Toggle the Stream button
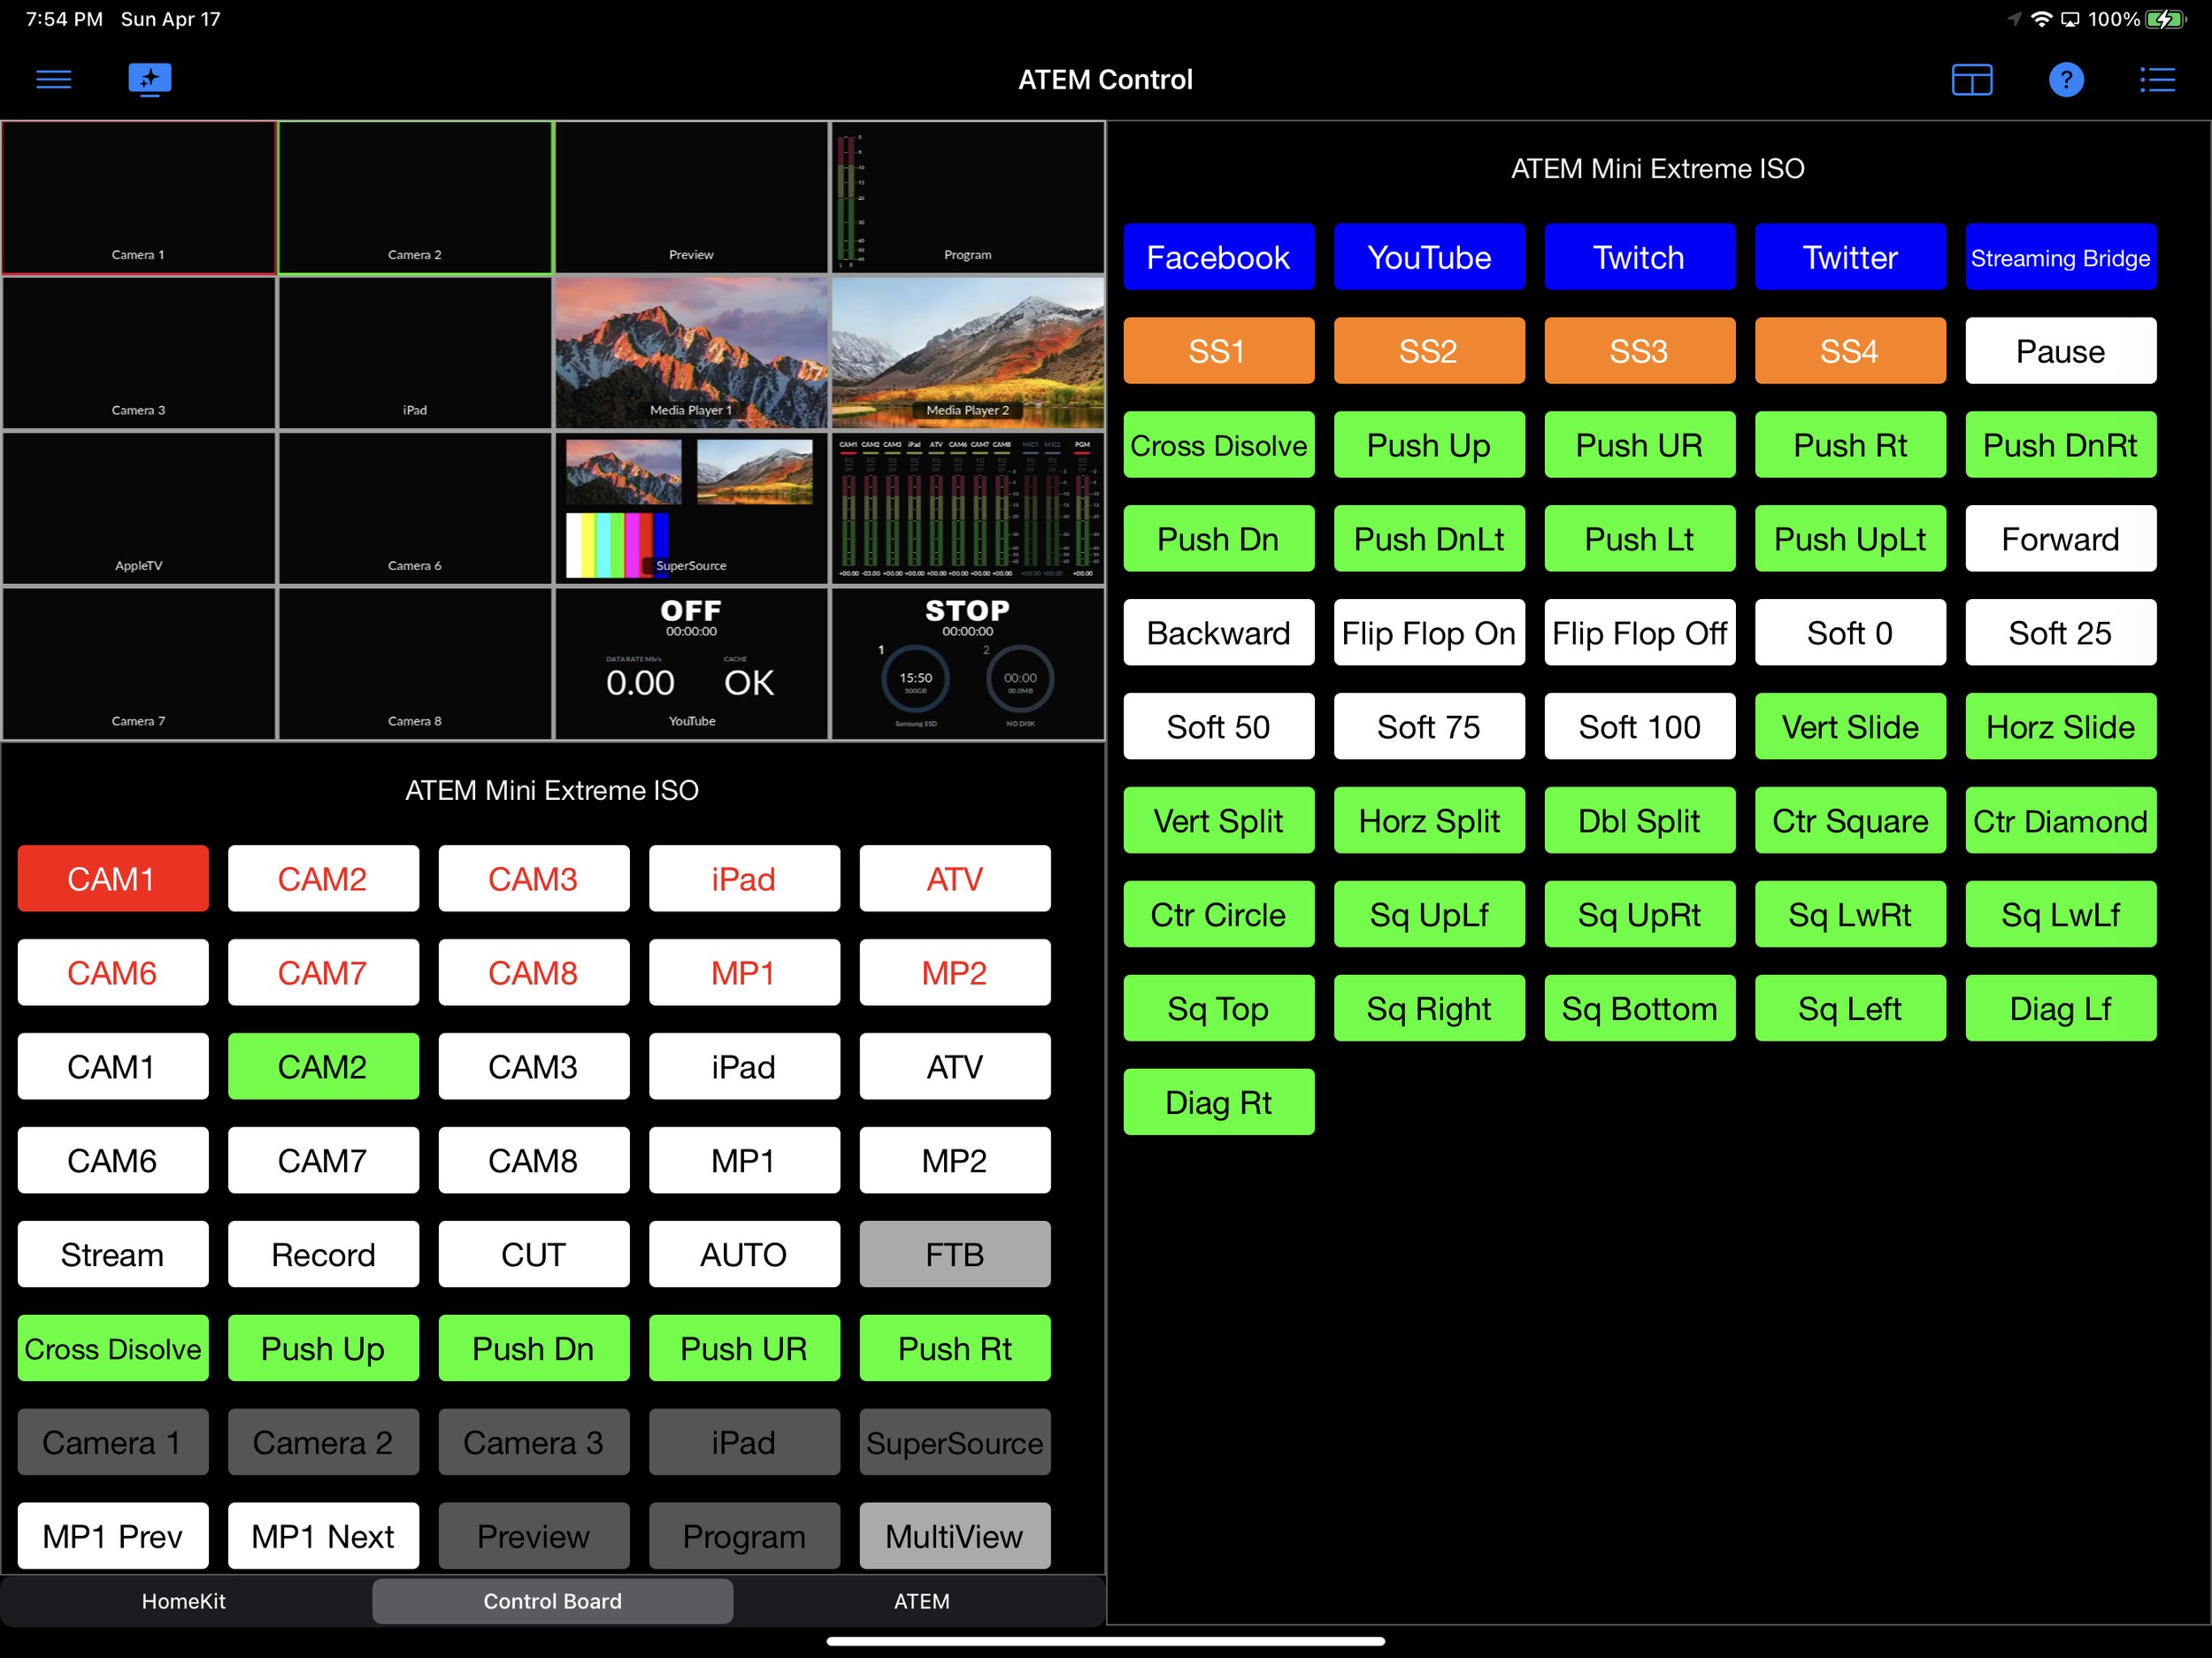 click(113, 1254)
